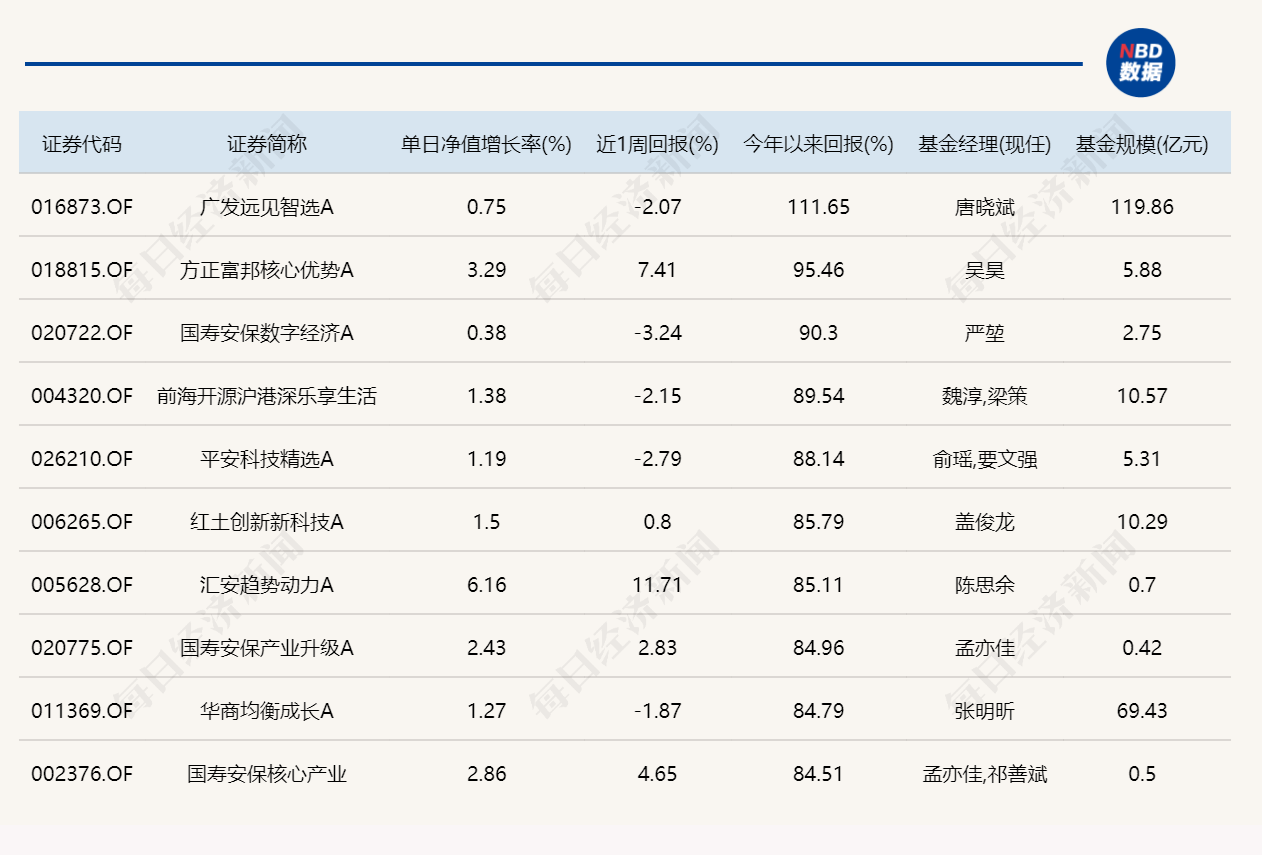
Task: Select fund size value 119.86
Action: (x=1142, y=207)
